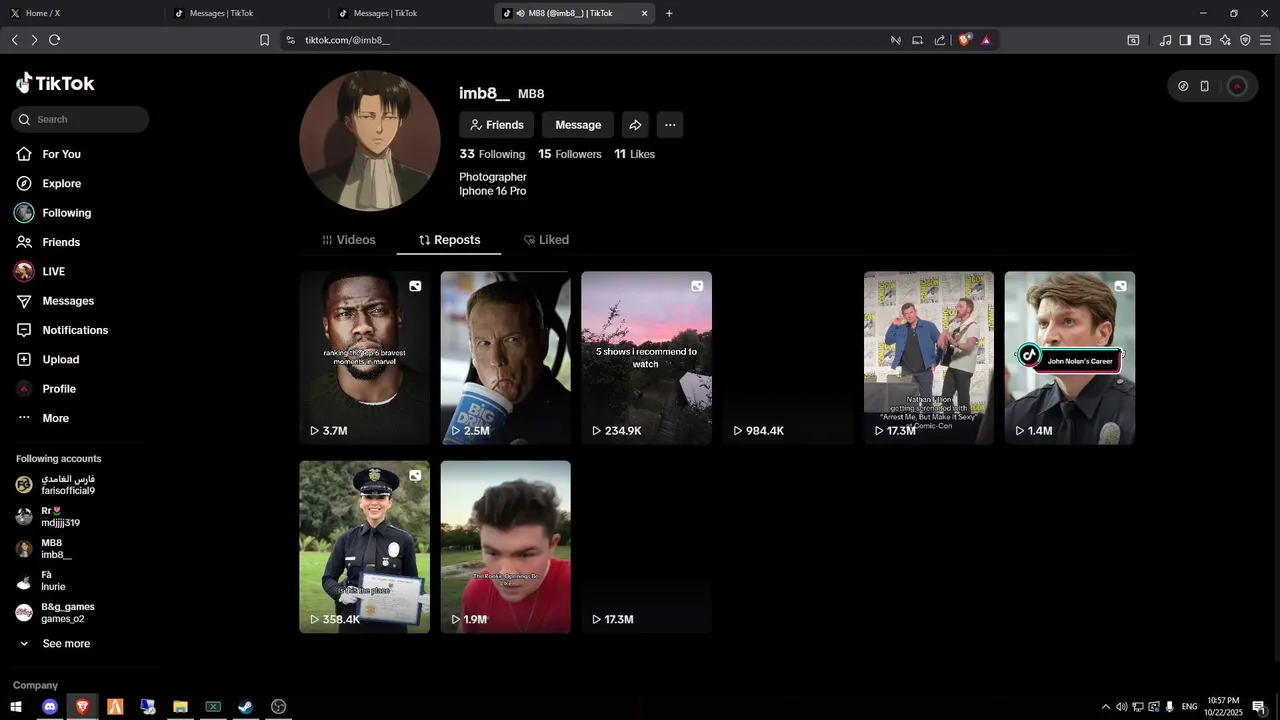Open Discord from the taskbar
Viewport: 1280px width, 720px height.
pyautogui.click(x=49, y=707)
